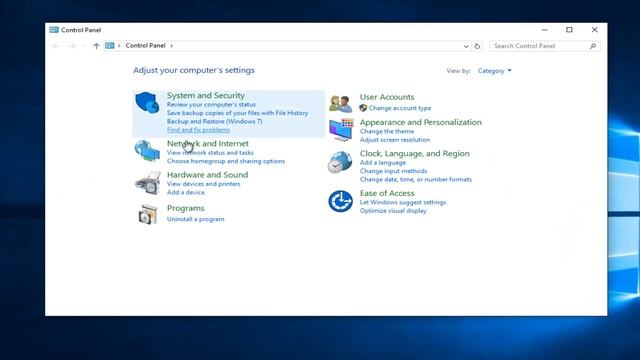Open System and Security category
Image resolution: width=640 pixels, height=360 pixels.
[x=206, y=95]
